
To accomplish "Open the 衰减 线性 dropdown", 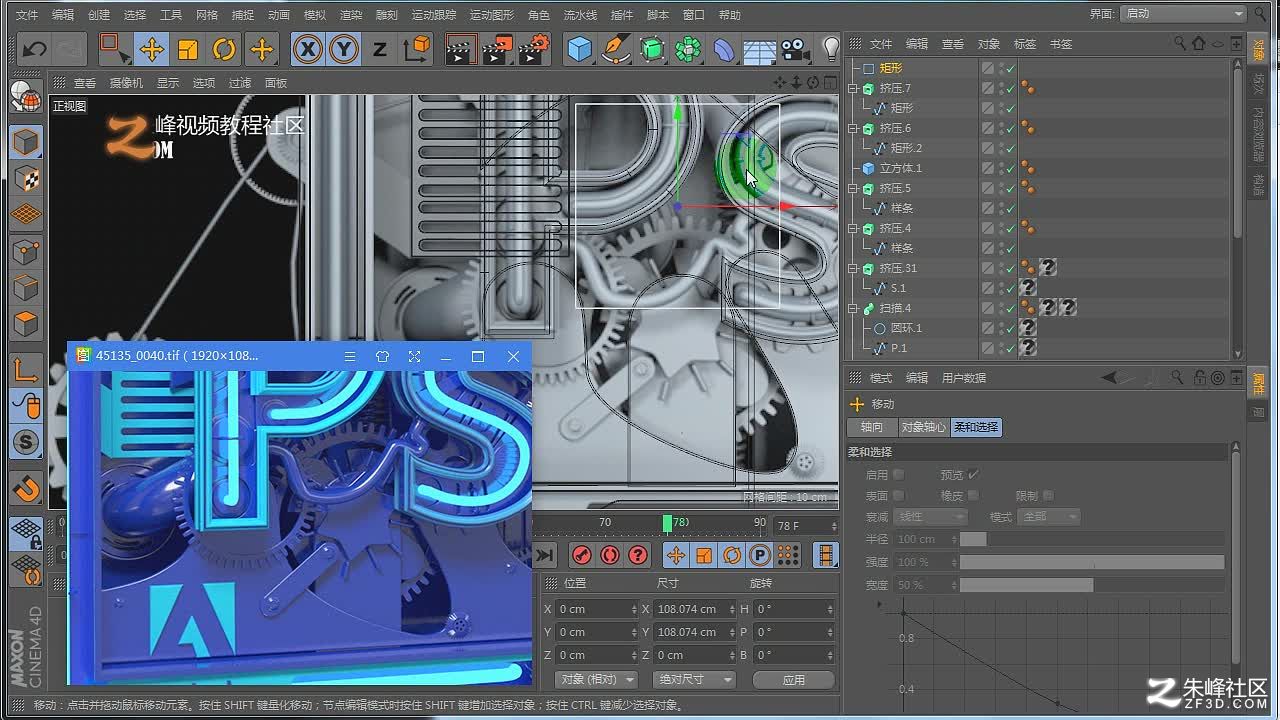I will click(931, 517).
